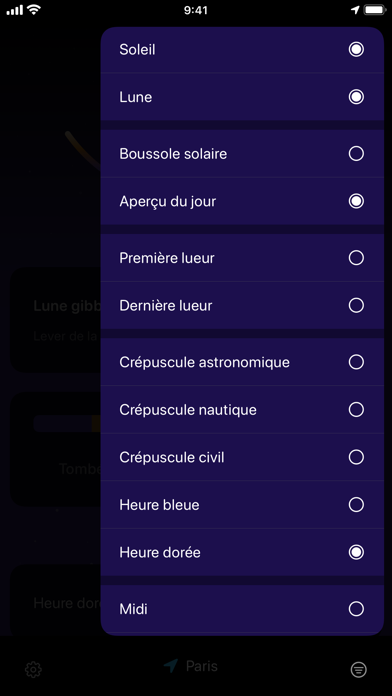
Task: Turn off Heure dorée radio button
Action: click(356, 552)
